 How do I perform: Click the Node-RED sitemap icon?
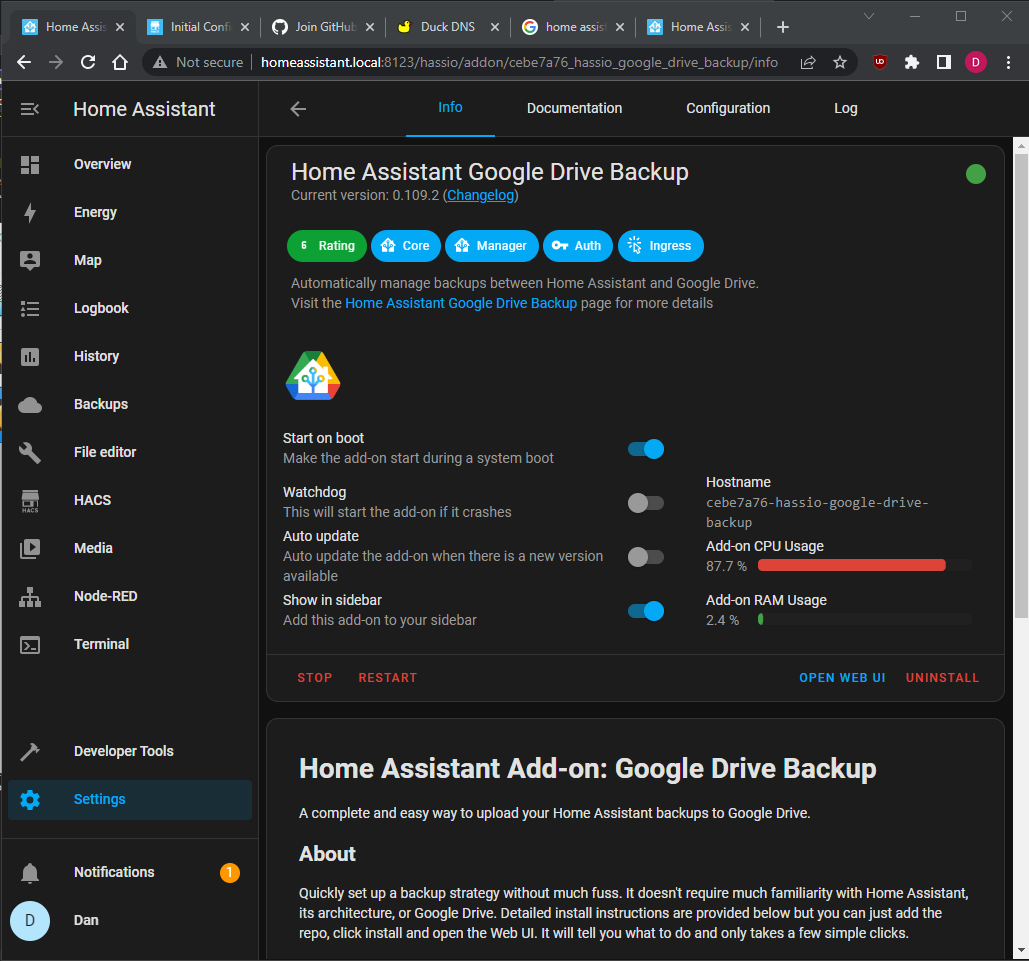pos(30,597)
